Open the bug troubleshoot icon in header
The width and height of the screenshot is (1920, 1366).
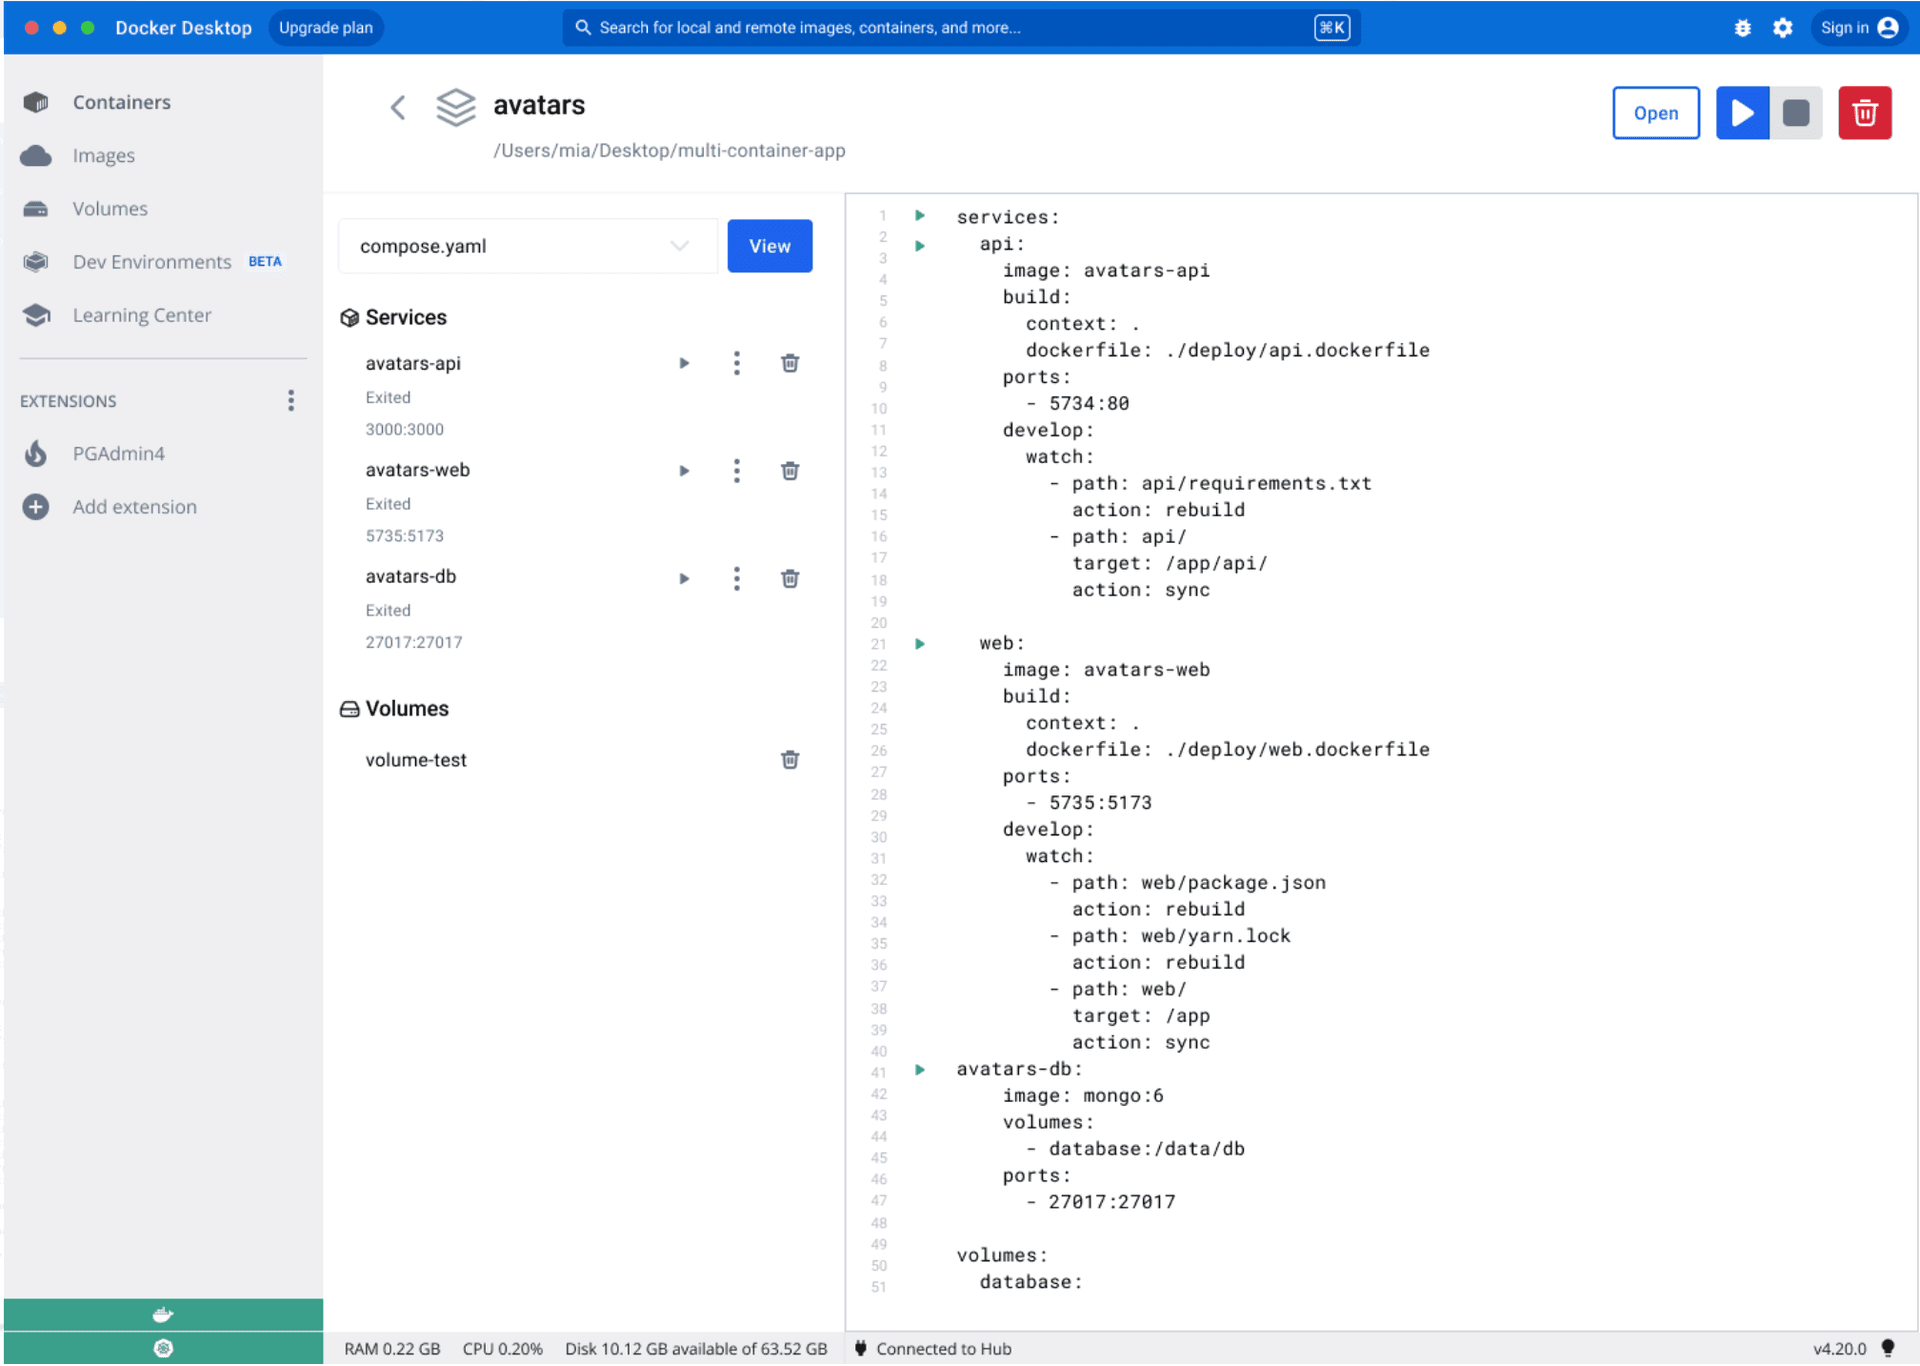[x=1742, y=28]
